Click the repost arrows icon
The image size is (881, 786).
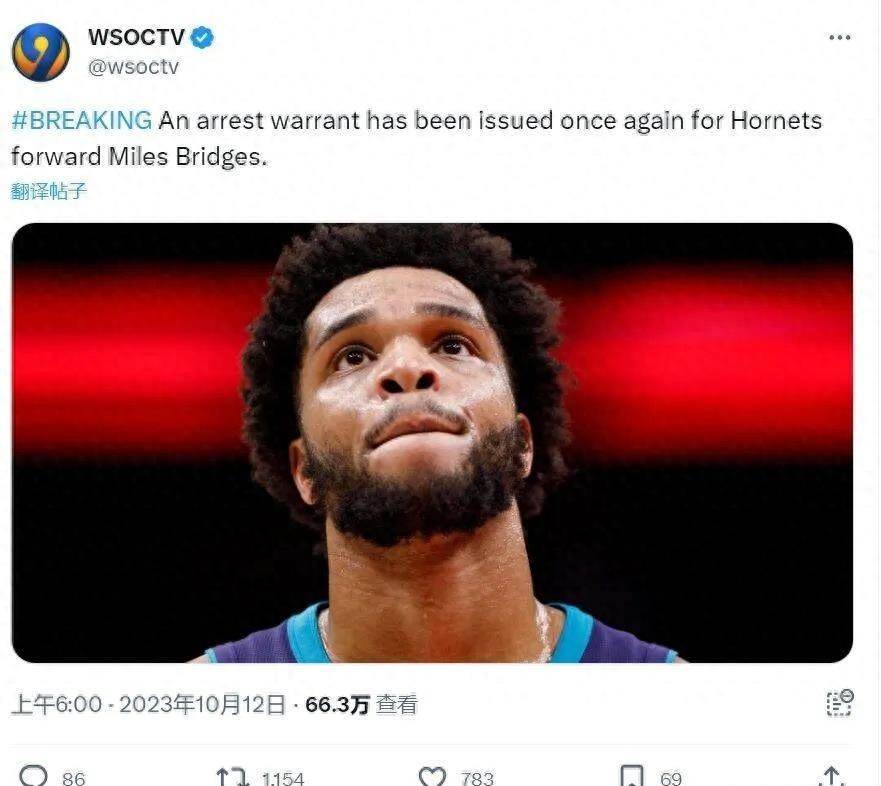click(232, 776)
